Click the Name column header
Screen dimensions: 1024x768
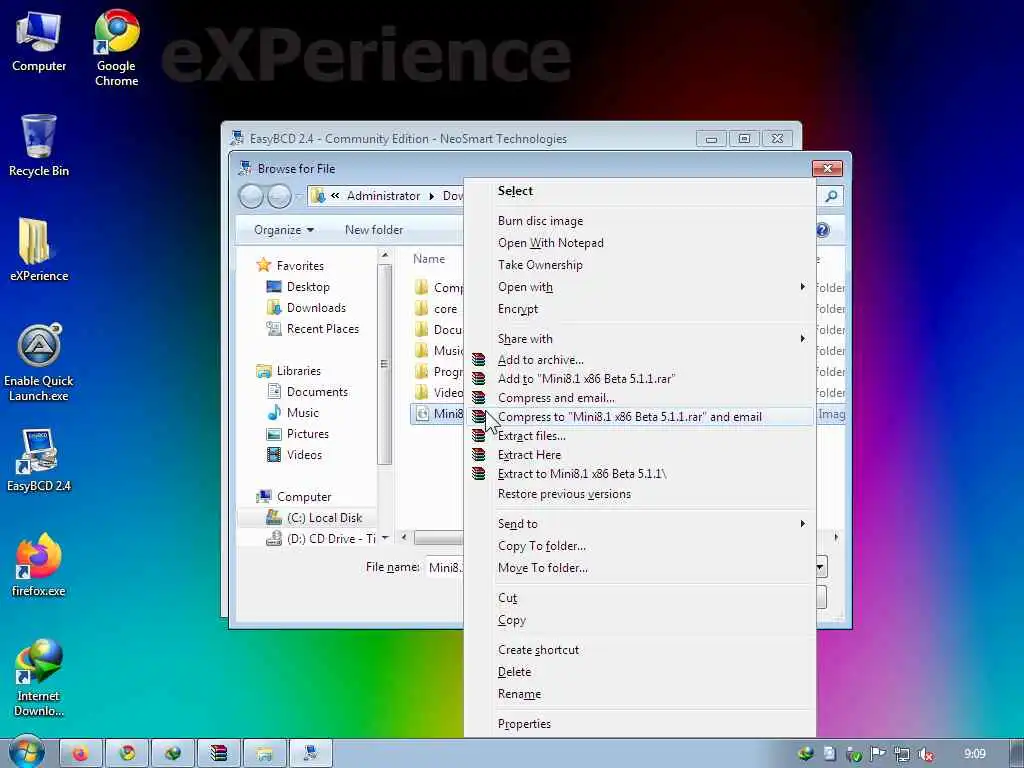coord(429,259)
